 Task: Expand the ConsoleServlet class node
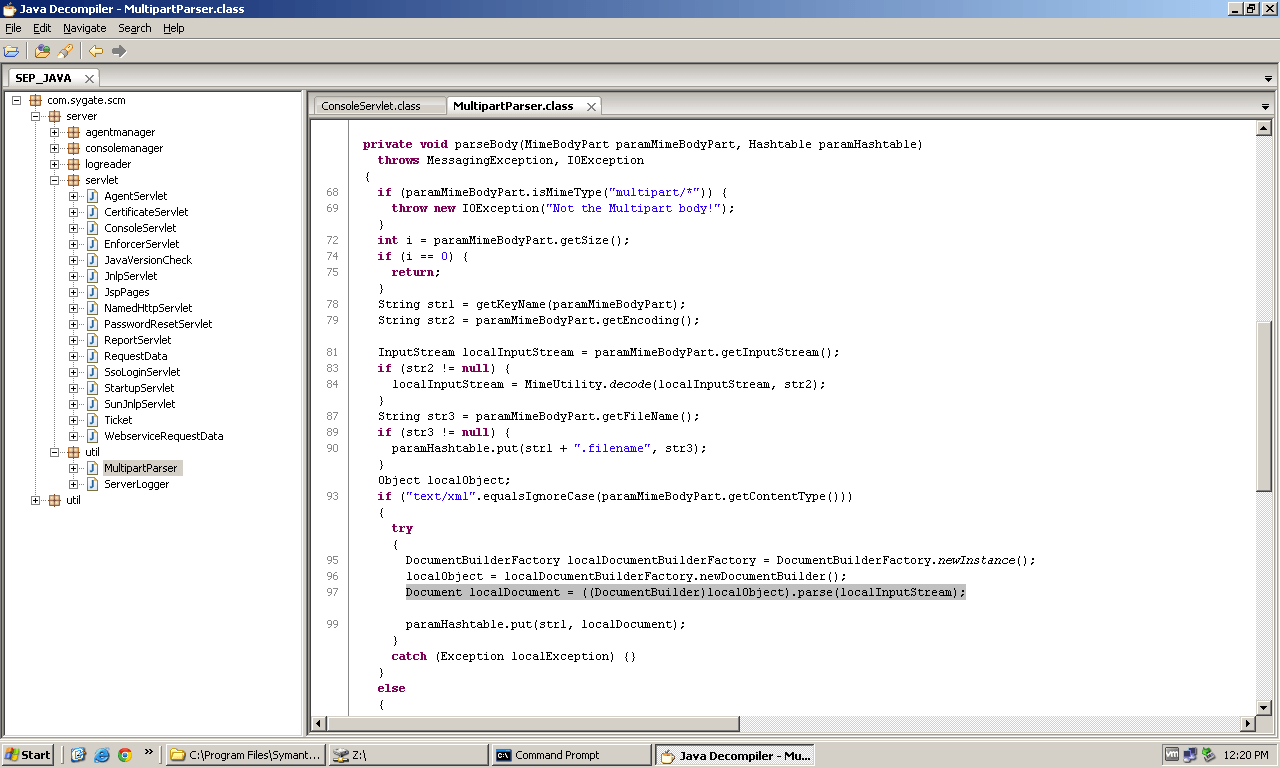point(74,228)
